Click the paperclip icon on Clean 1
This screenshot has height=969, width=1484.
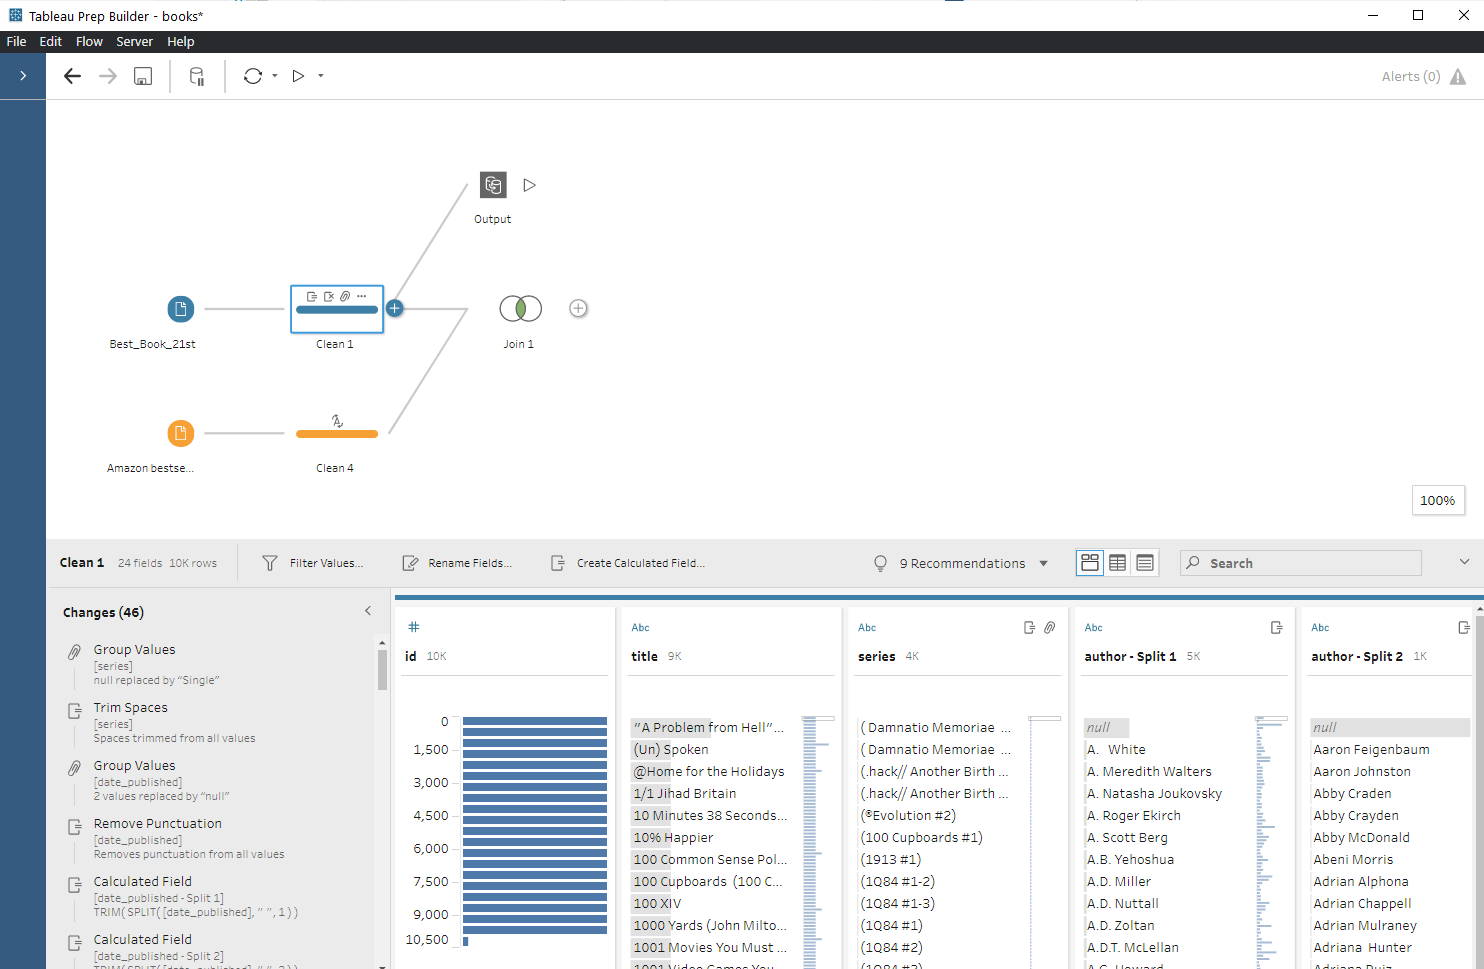click(x=345, y=296)
